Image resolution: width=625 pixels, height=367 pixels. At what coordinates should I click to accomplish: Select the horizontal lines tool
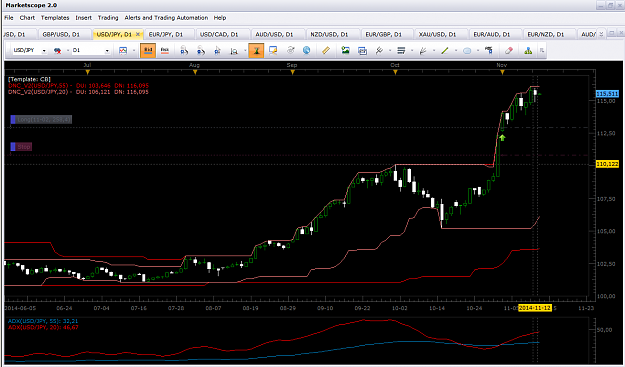click(401, 51)
